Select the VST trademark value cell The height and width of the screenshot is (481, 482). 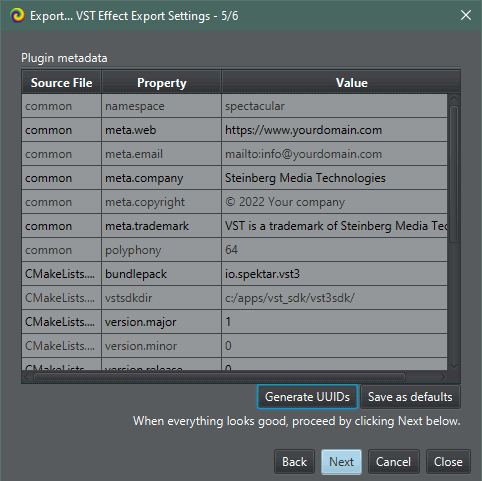pyautogui.click(x=334, y=226)
